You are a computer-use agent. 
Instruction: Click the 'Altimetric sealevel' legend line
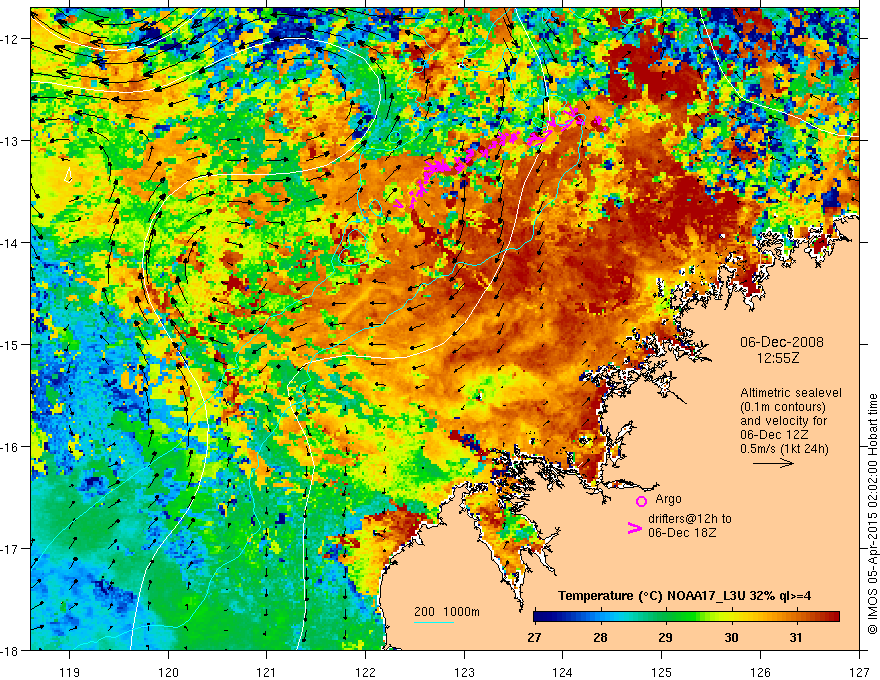tap(791, 393)
